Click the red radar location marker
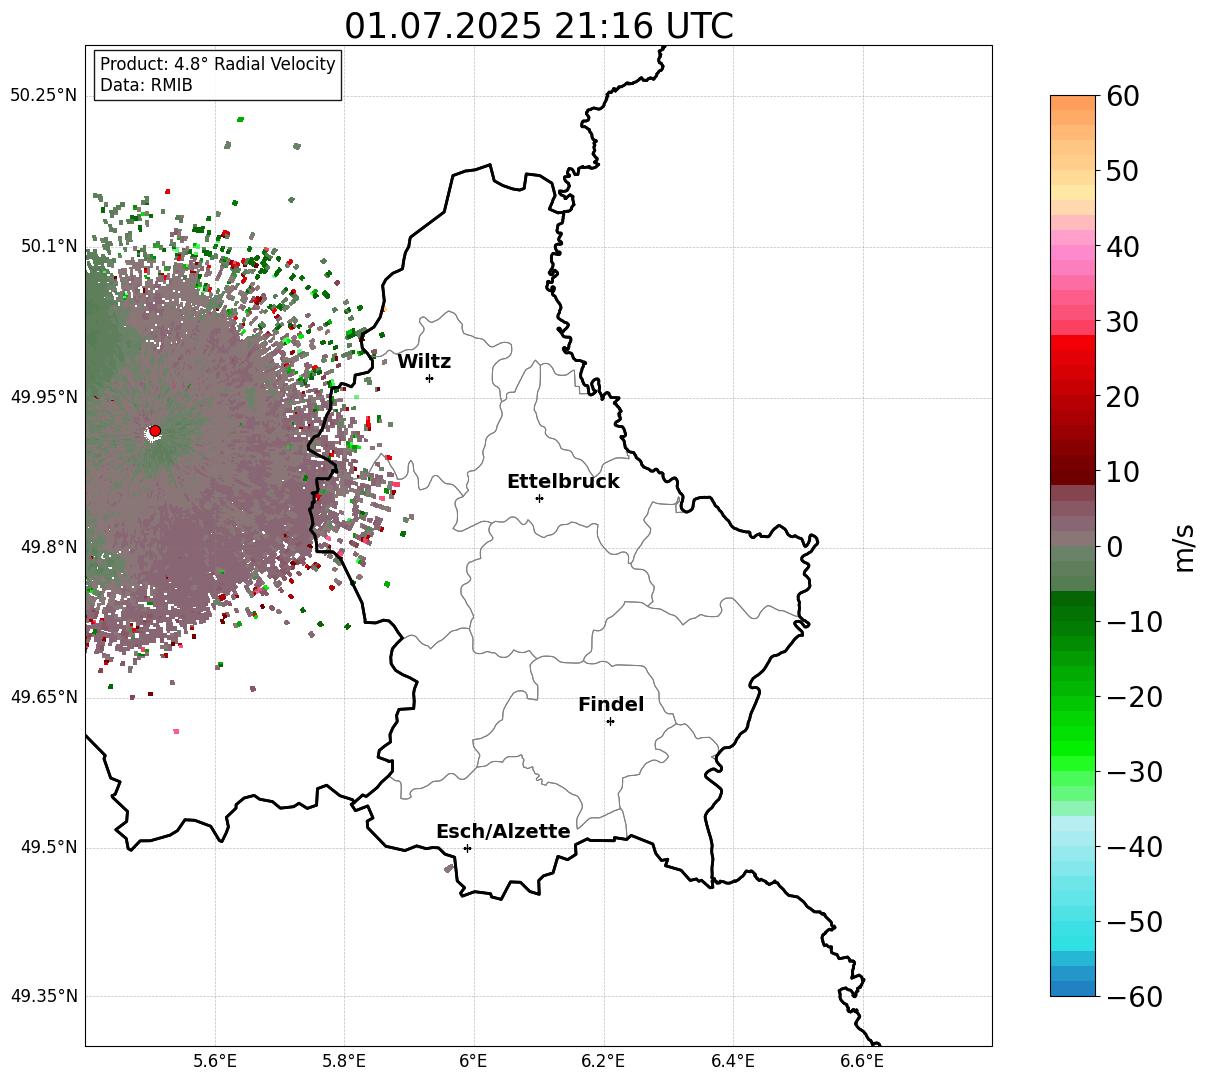Image resolution: width=1207 pixels, height=1081 pixels. (x=155, y=431)
